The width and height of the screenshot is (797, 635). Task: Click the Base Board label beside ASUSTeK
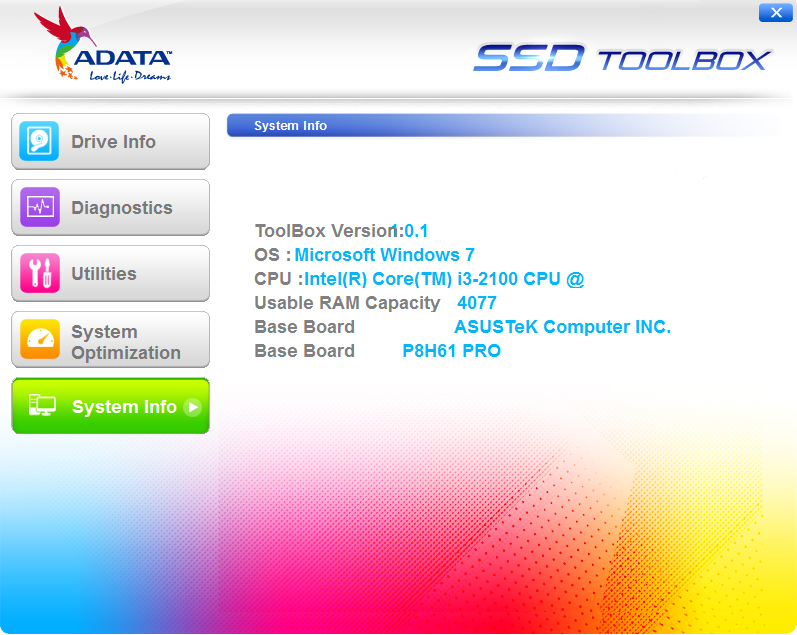click(304, 327)
